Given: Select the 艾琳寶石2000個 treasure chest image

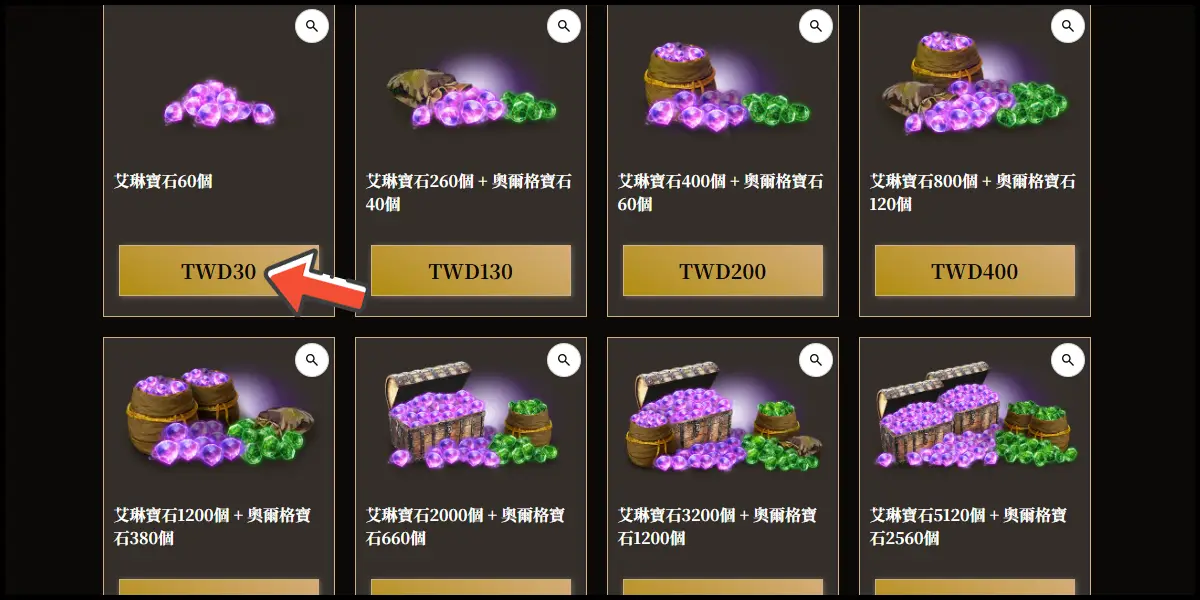Looking at the screenshot, I should pos(471,416).
